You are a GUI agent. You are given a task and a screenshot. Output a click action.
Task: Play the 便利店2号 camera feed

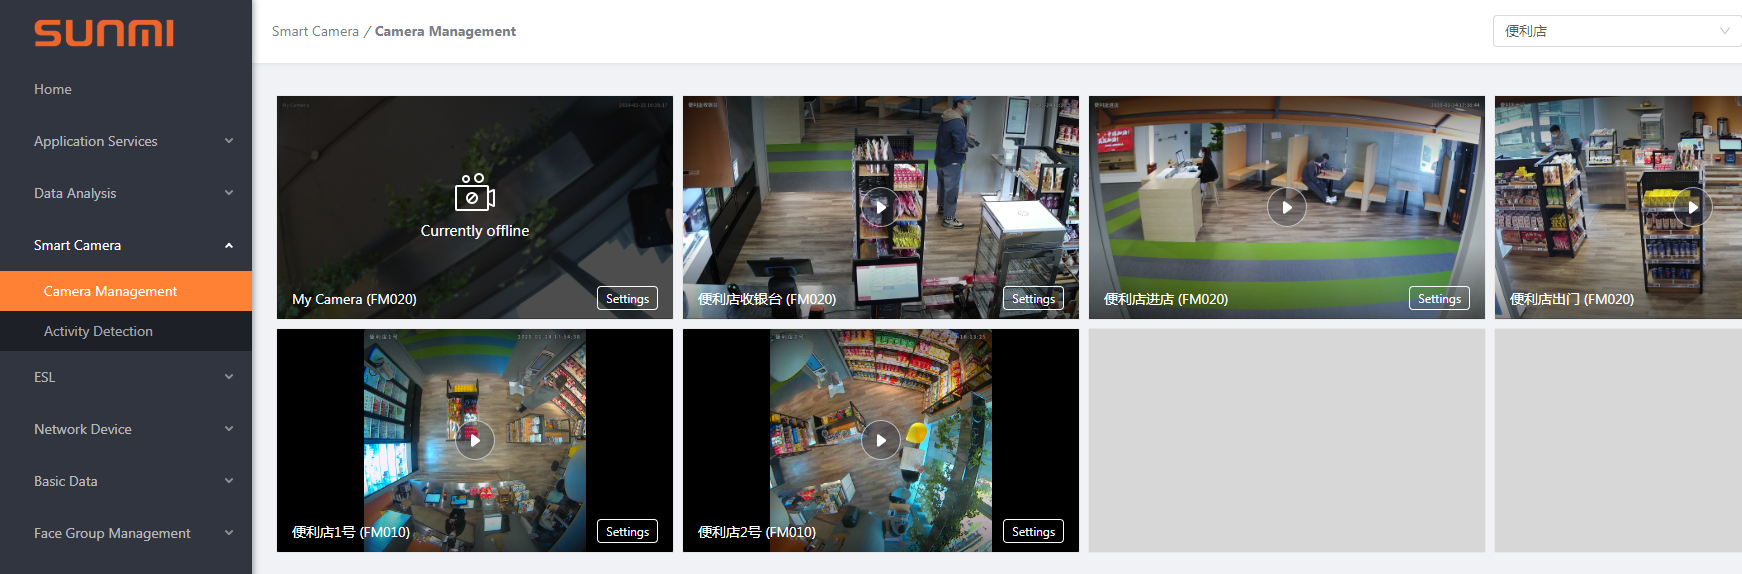coord(881,440)
